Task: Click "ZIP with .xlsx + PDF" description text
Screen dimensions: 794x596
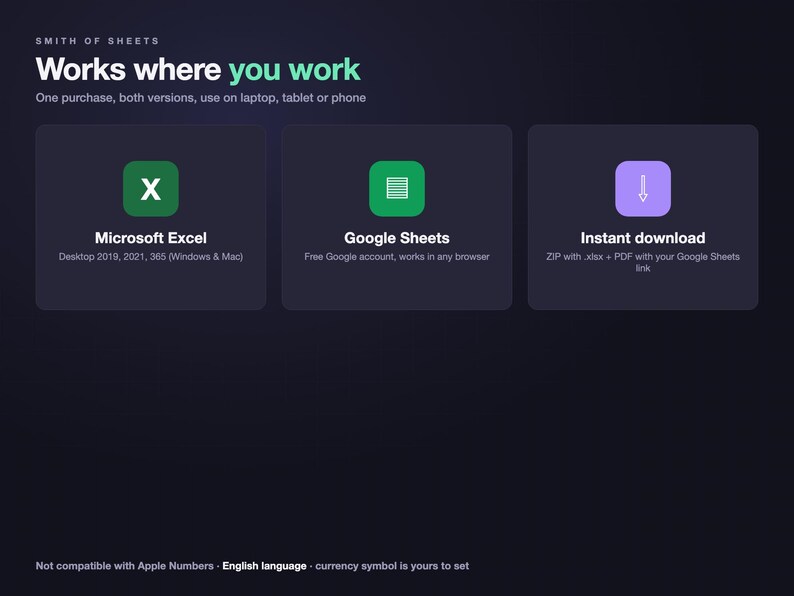Action: click(643, 262)
